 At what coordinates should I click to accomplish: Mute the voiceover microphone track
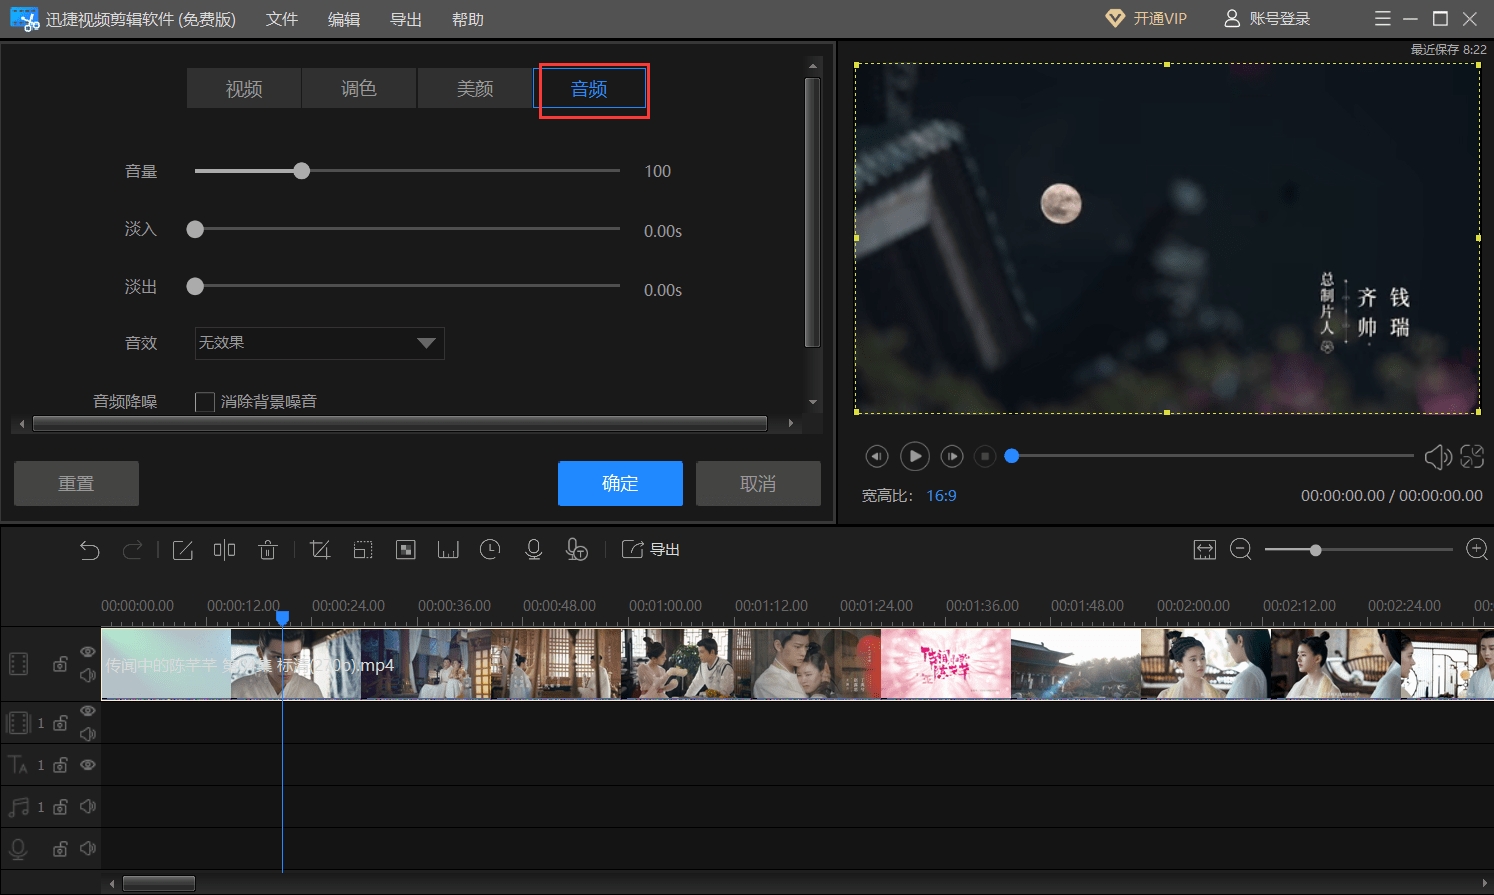[88, 848]
